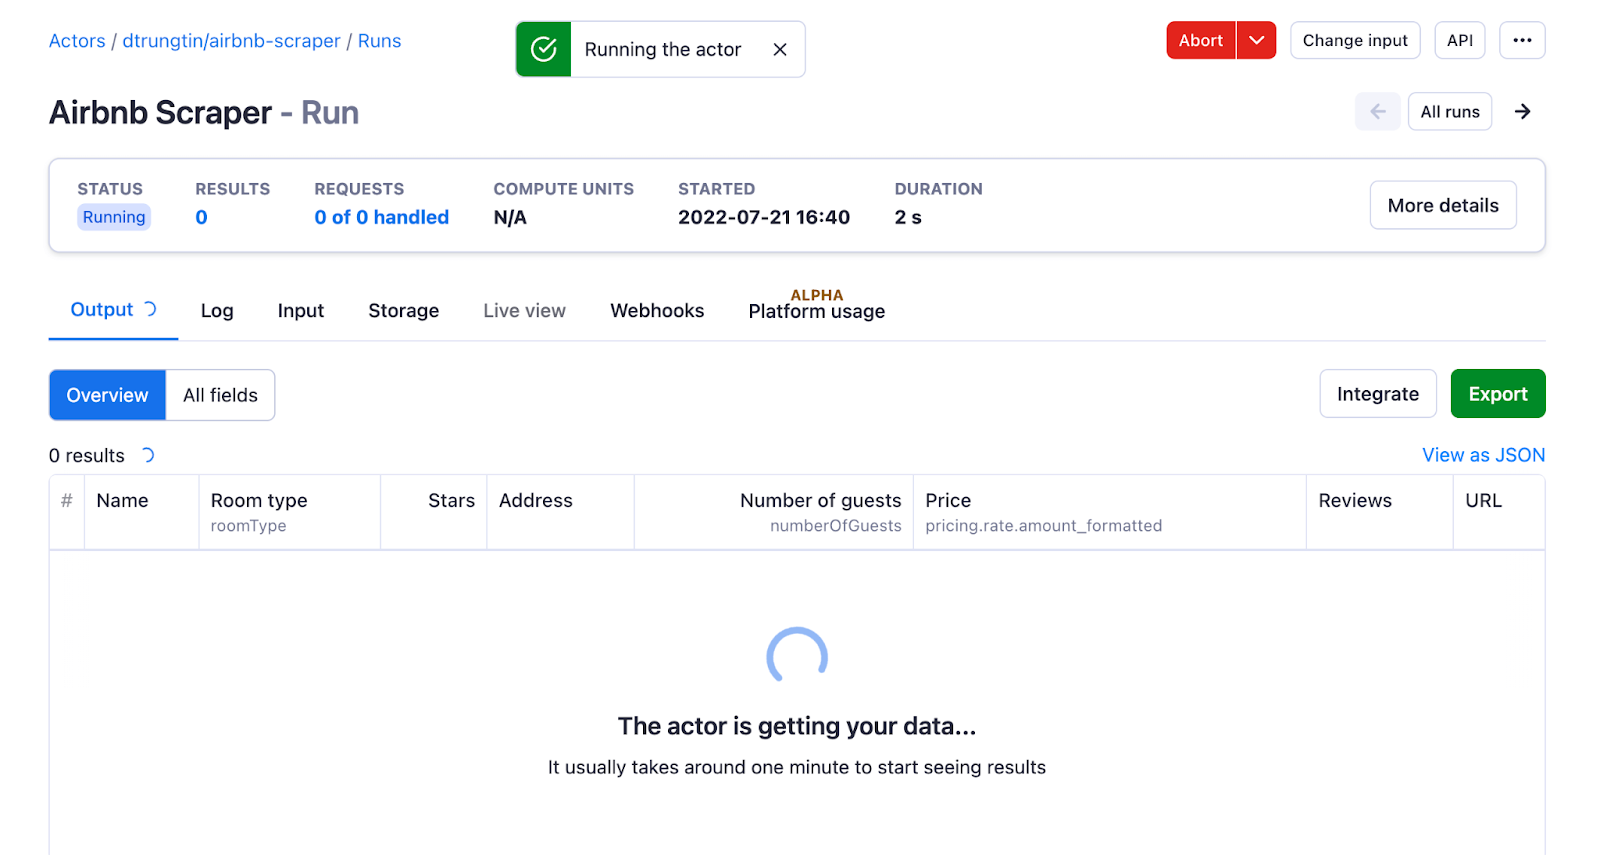
Task: Click the Change input button
Action: [1355, 40]
